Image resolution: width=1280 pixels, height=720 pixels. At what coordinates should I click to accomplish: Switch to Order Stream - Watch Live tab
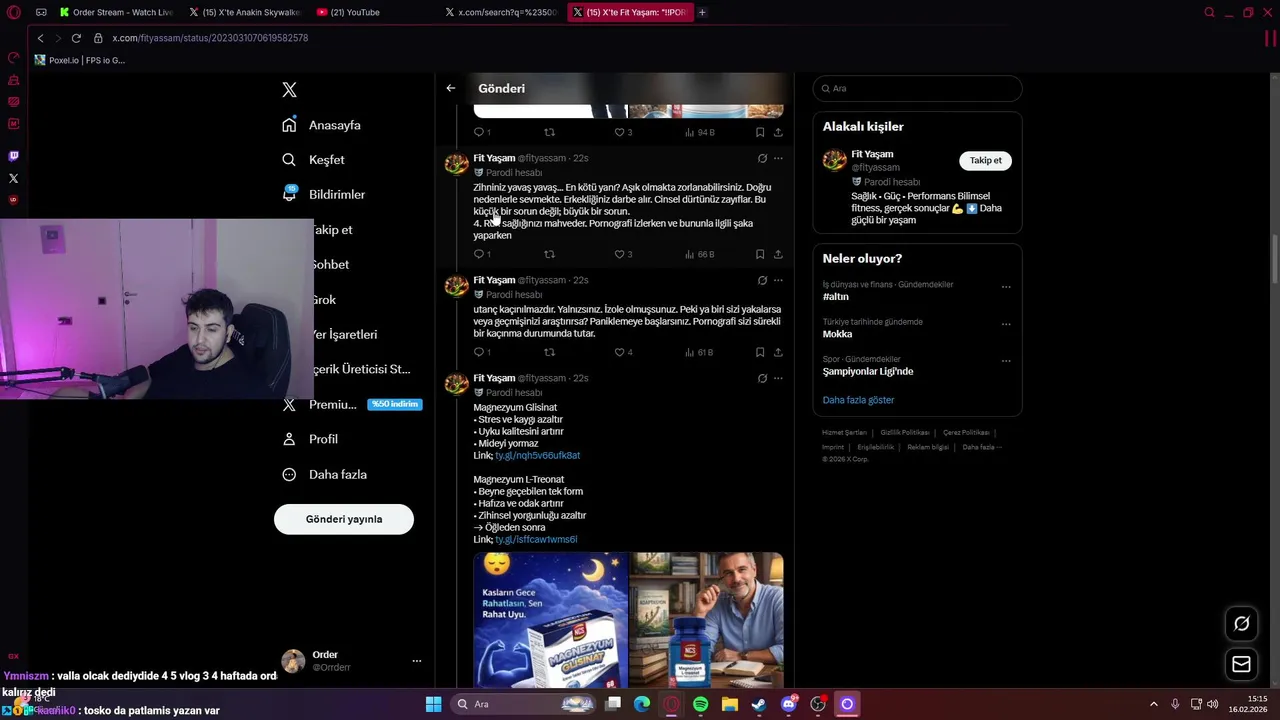(116, 12)
